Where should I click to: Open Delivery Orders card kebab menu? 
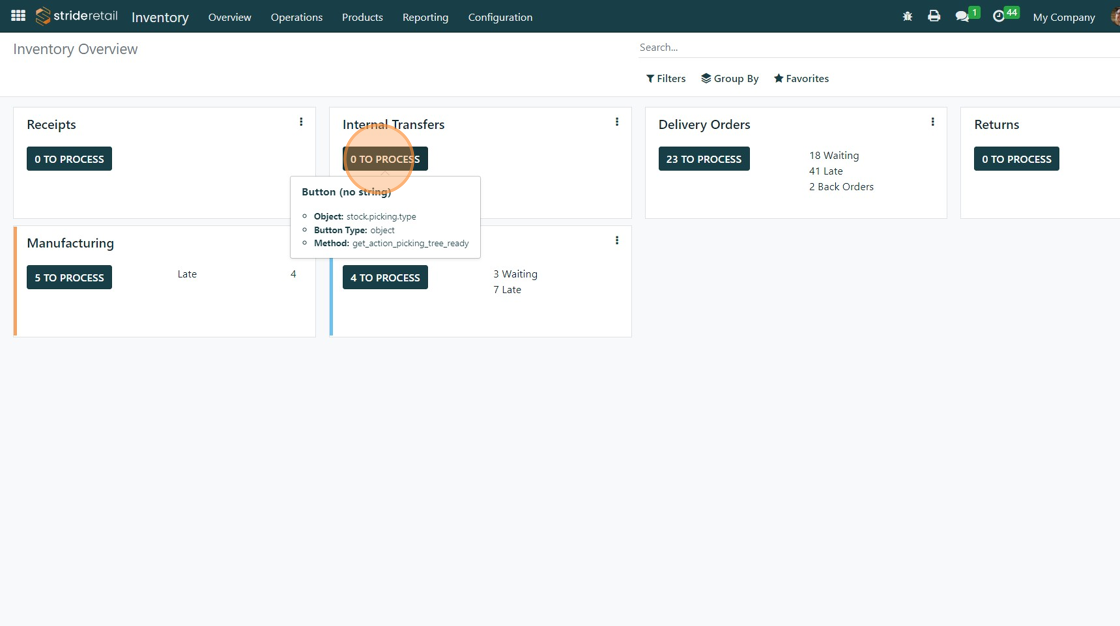pyautogui.click(x=933, y=122)
